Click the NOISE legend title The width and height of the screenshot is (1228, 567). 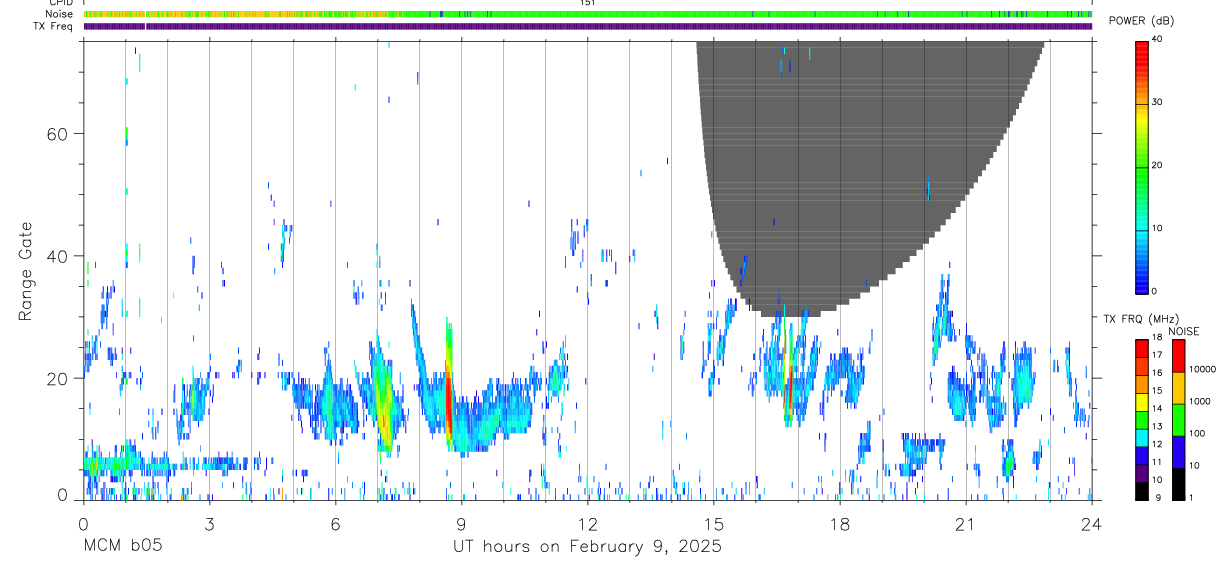point(1184,331)
